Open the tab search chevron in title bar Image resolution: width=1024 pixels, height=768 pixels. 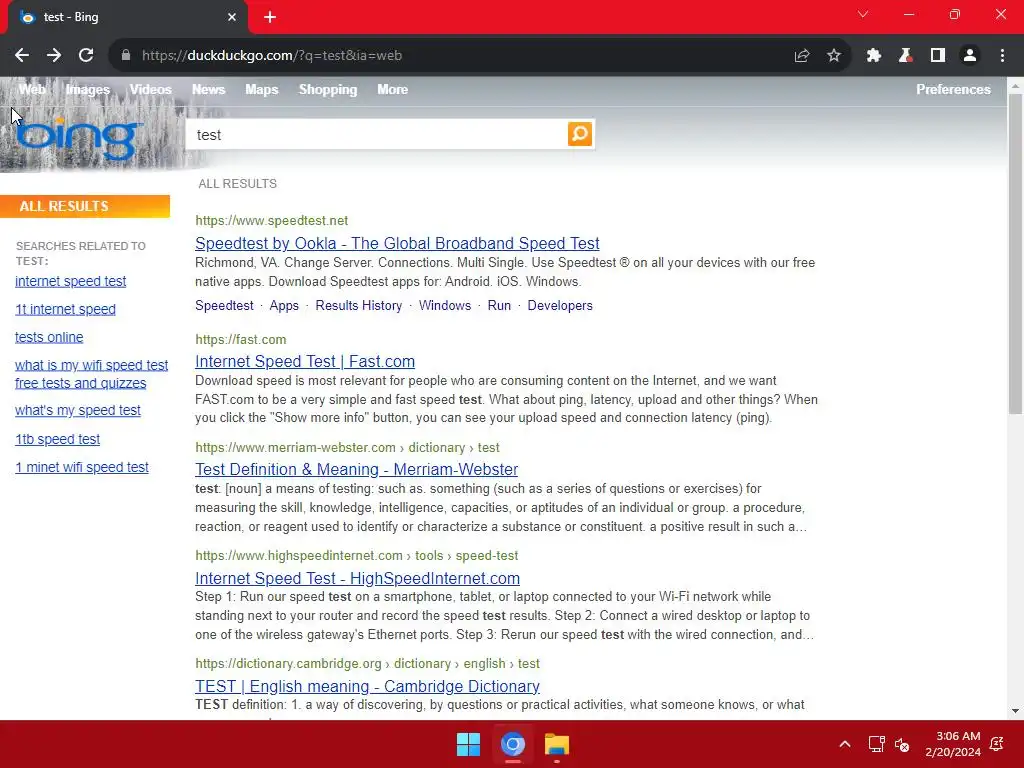(x=863, y=14)
